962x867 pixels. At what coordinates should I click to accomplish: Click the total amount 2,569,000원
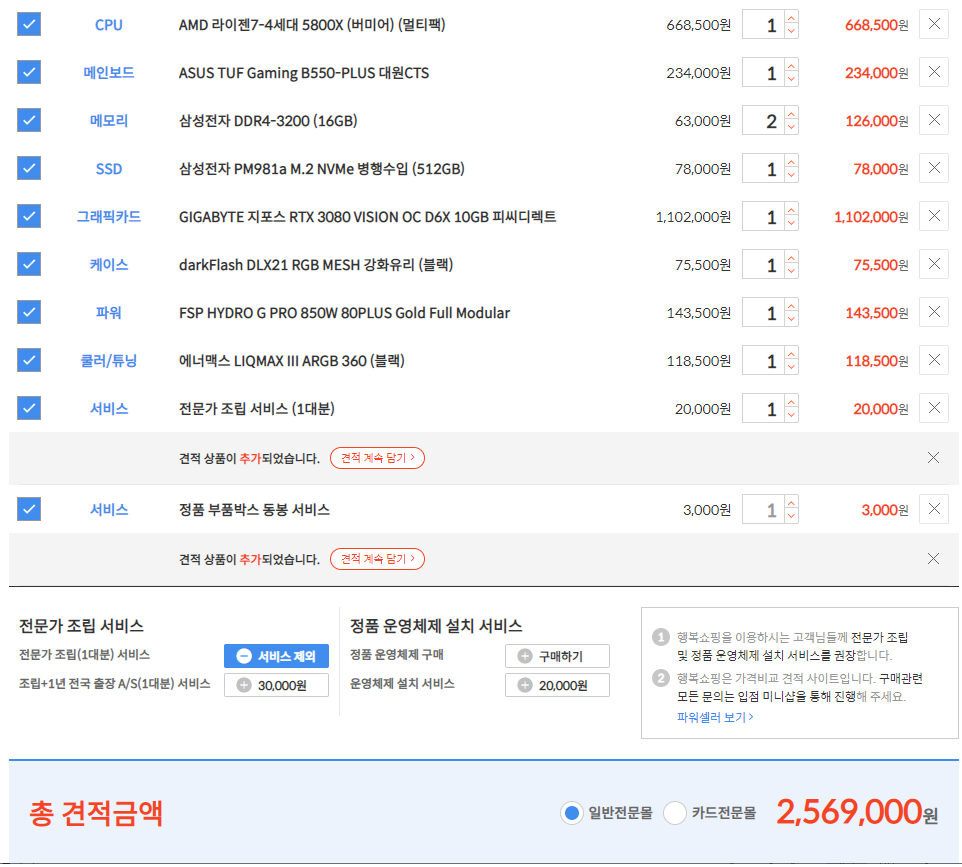click(857, 812)
